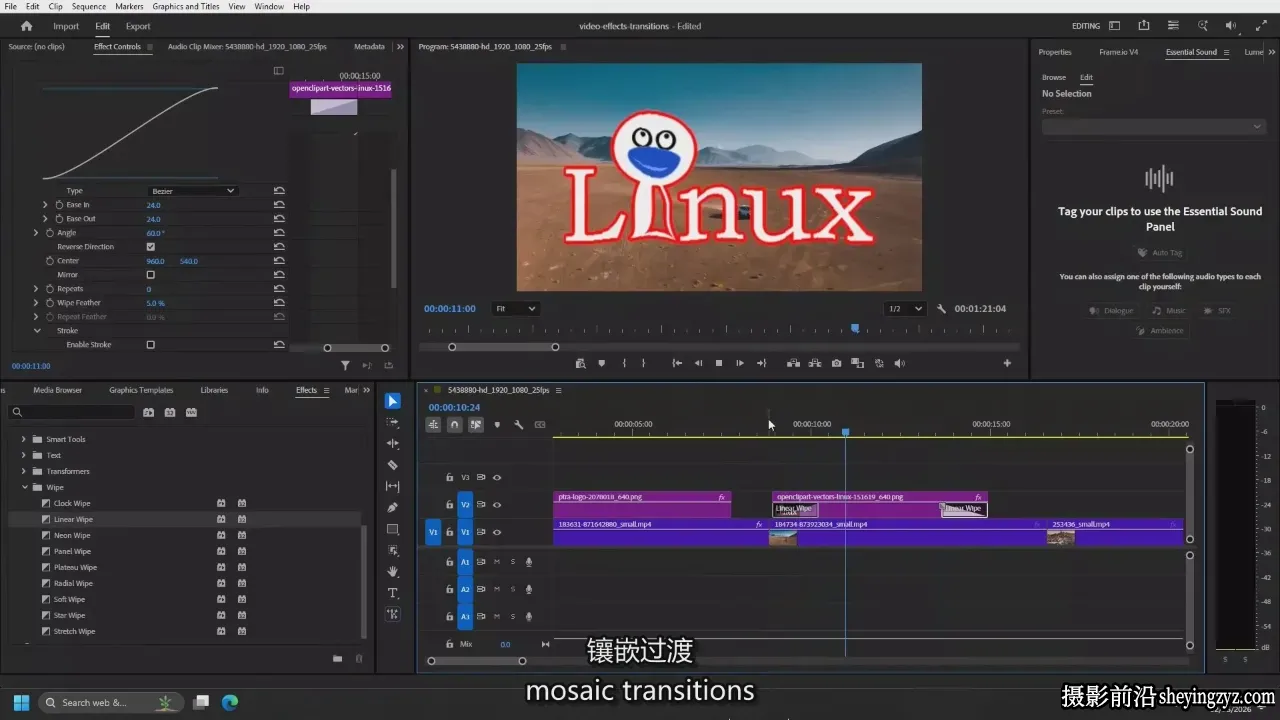This screenshot has height=720, width=1280.
Task: Solo audio track A2
Action: 512,590
